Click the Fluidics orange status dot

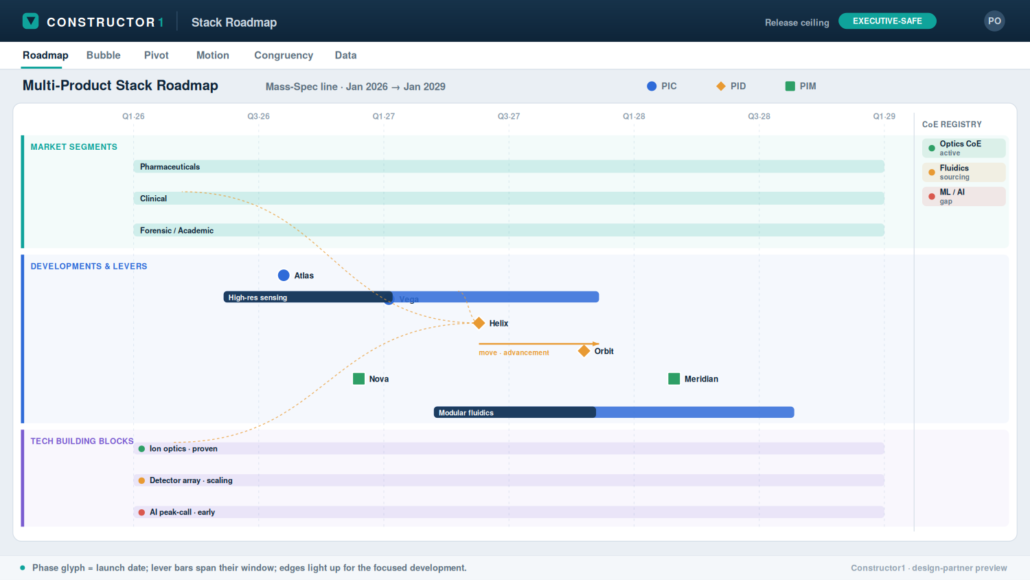click(x=931, y=172)
